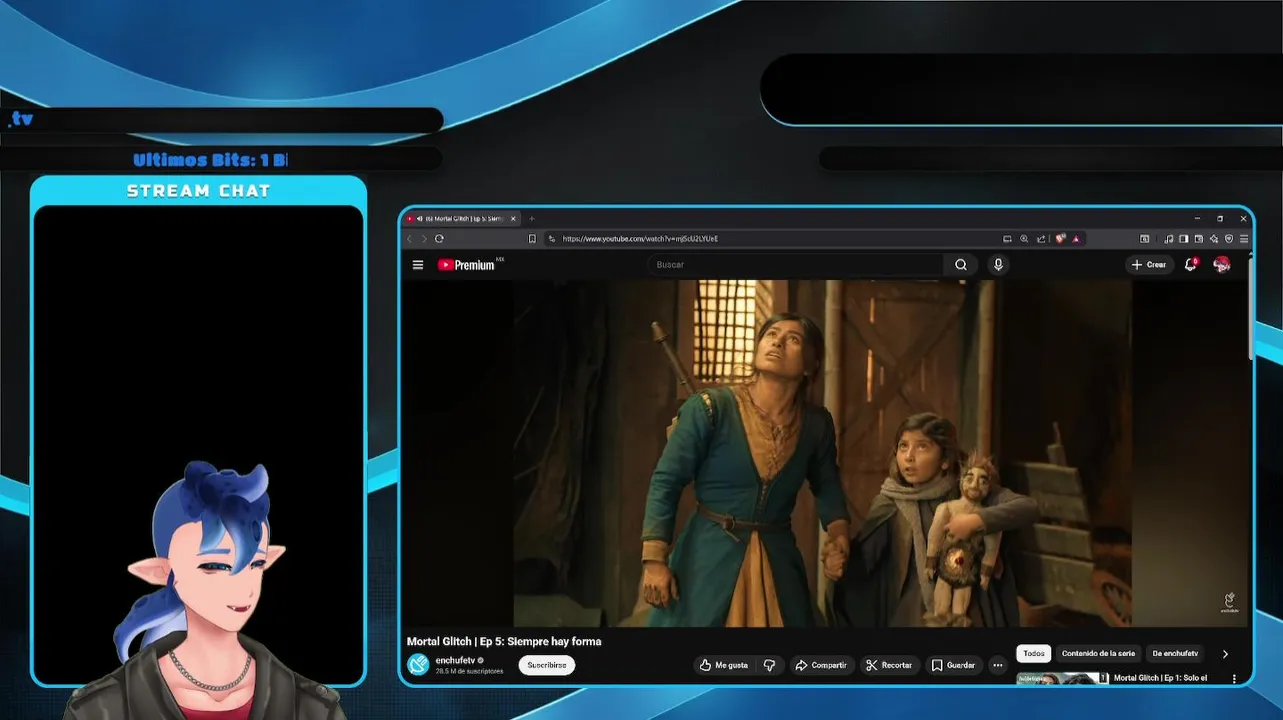
Task: Open Brave Rewards triangle icon
Action: [1076, 239]
